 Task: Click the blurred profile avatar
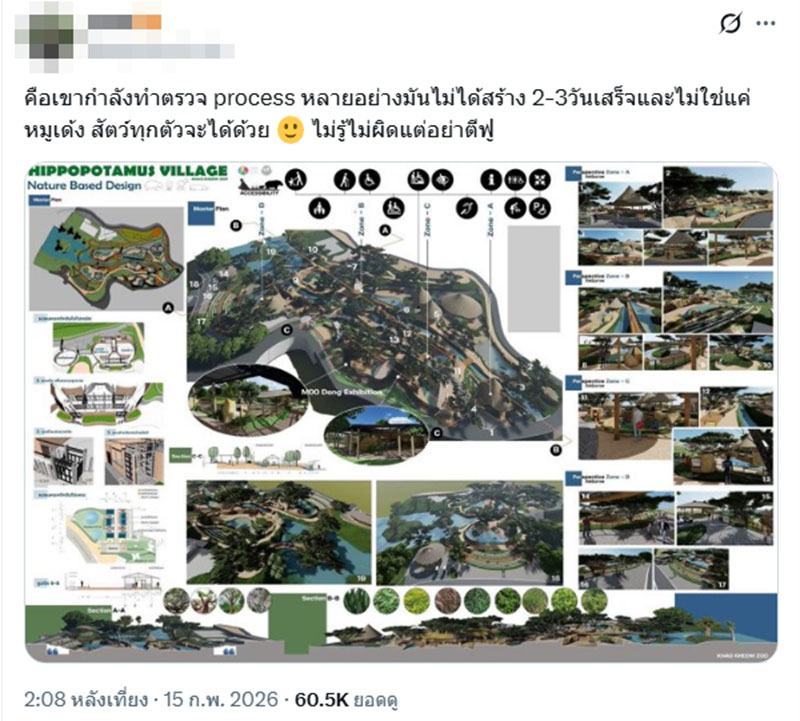point(44,37)
